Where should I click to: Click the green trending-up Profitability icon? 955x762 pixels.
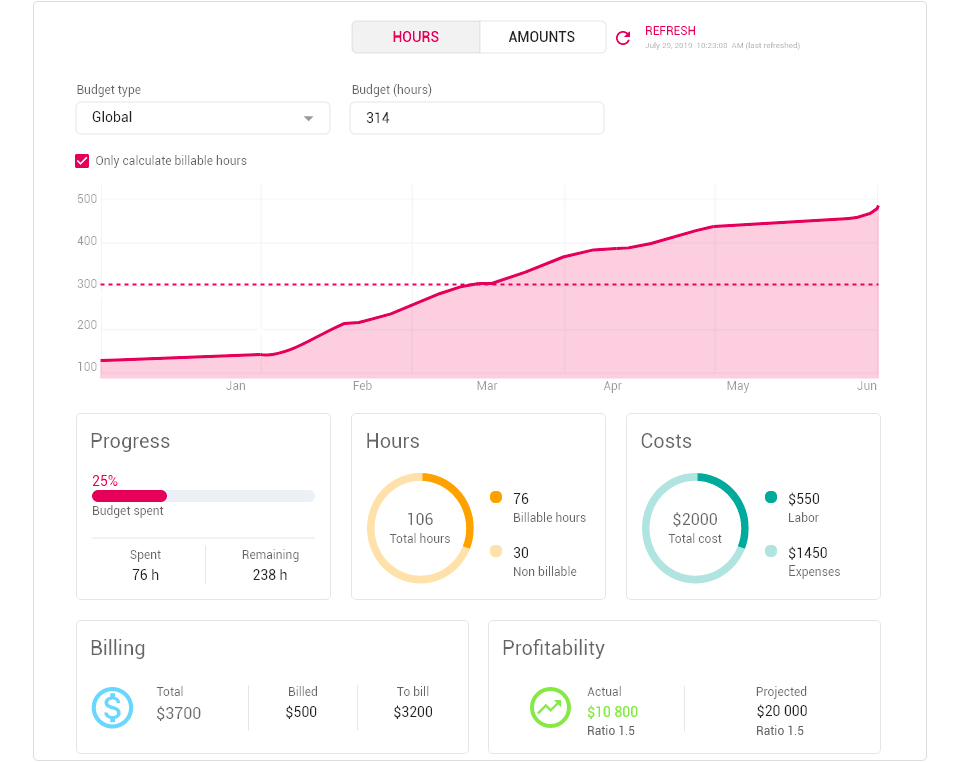tap(550, 707)
